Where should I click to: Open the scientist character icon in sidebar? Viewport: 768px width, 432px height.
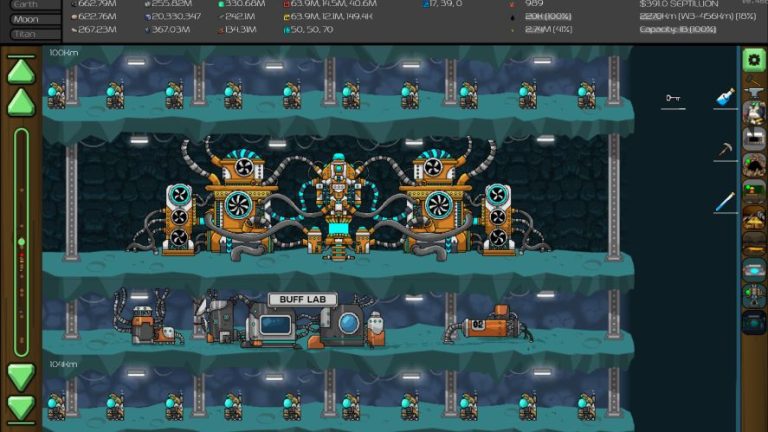coord(754,113)
